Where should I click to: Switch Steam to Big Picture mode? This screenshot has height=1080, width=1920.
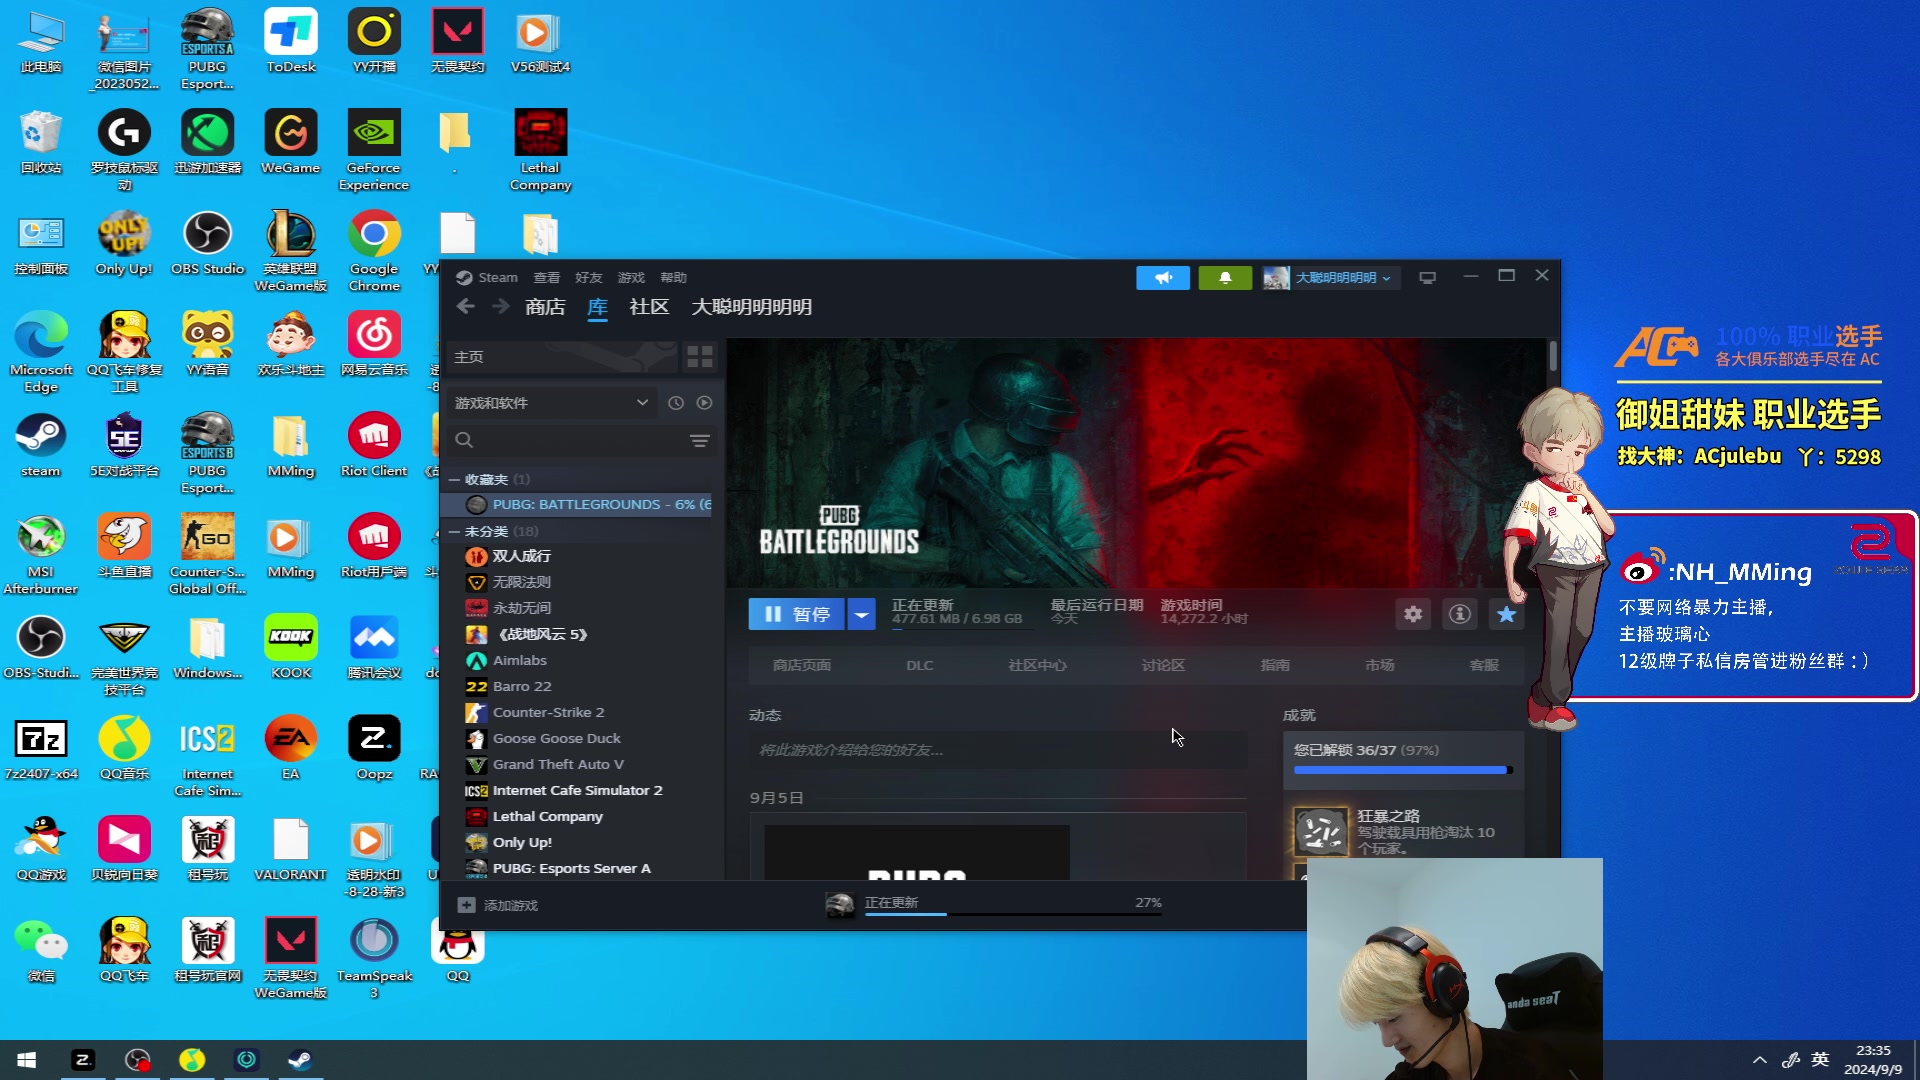1427,278
